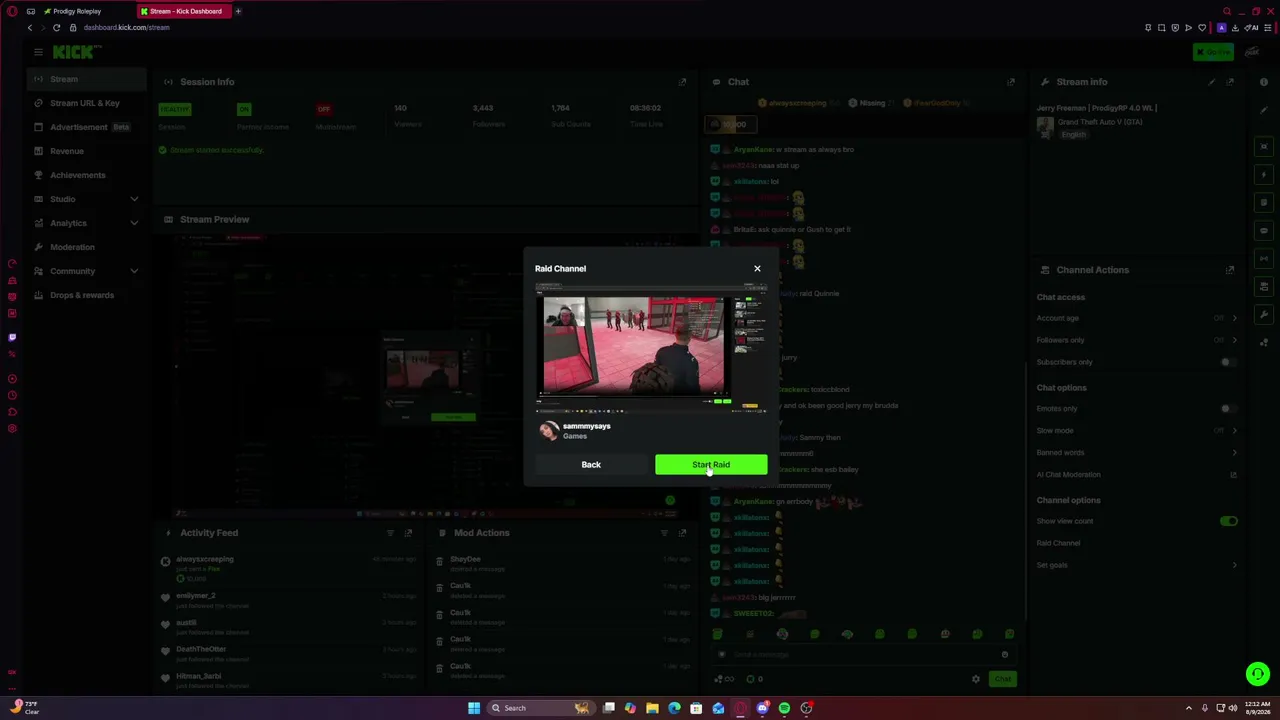Reload the dashboard page

(56, 27)
